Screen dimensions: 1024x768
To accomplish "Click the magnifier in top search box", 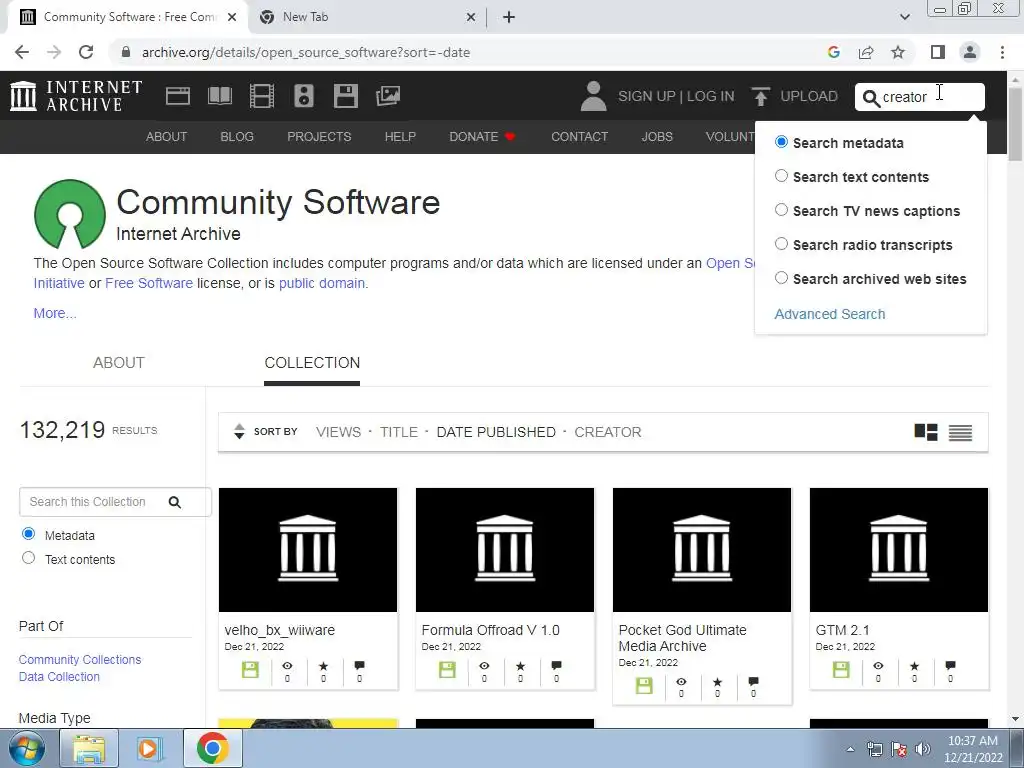I will click(x=871, y=98).
